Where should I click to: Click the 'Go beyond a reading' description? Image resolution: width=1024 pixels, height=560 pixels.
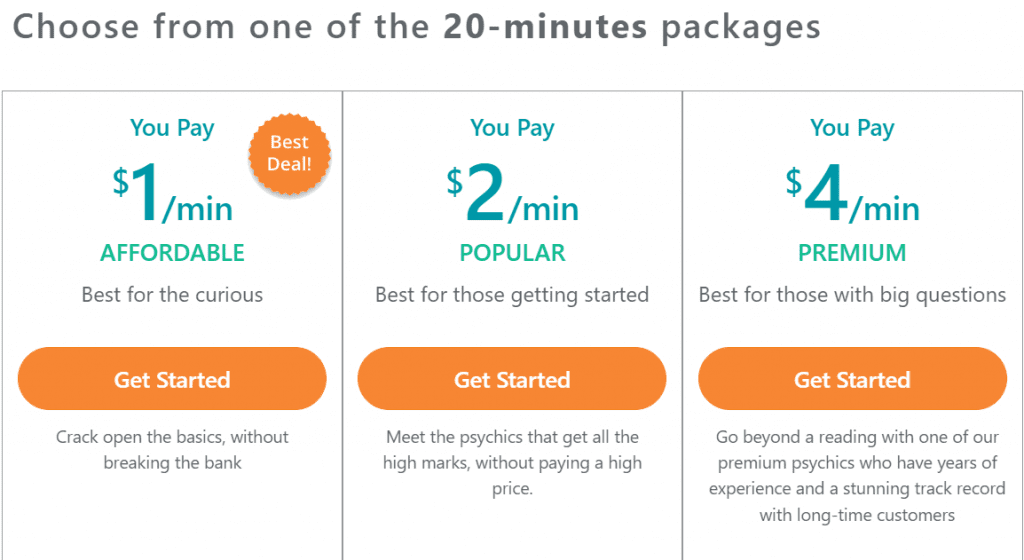pos(857,476)
